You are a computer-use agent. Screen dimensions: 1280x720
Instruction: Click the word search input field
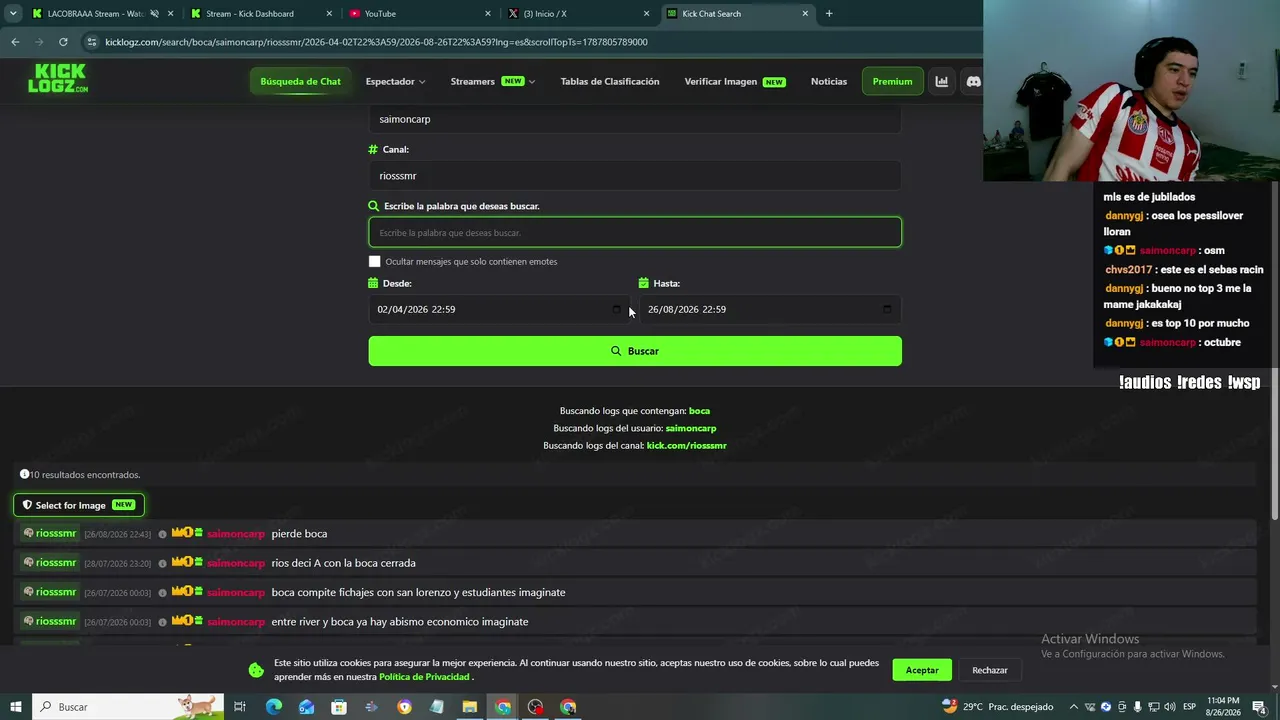click(635, 232)
